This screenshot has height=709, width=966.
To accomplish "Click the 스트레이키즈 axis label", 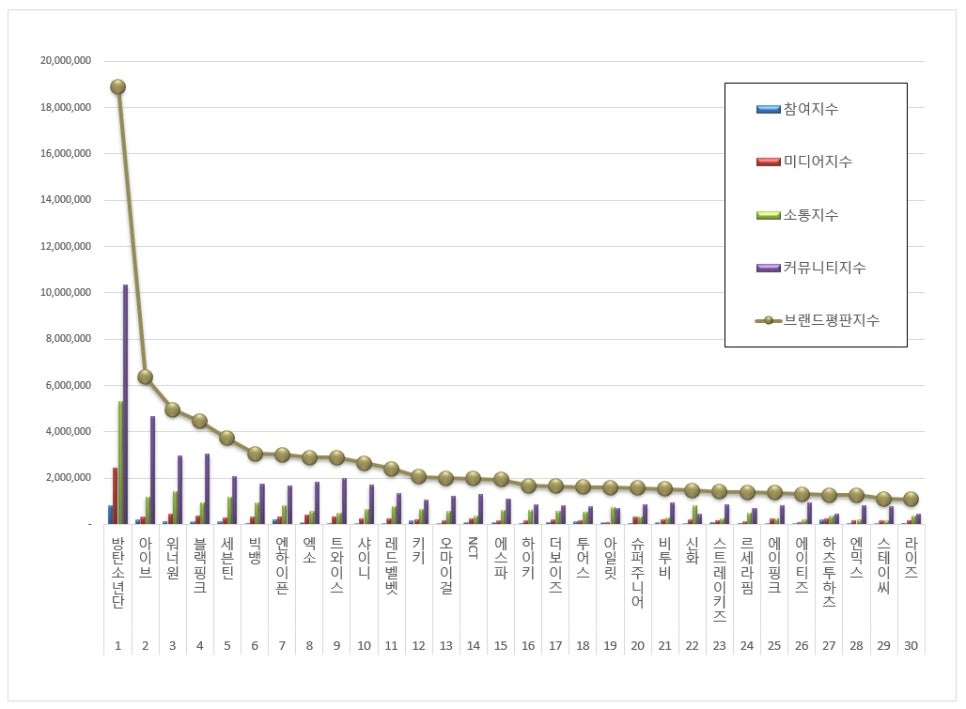I will coord(719,579).
